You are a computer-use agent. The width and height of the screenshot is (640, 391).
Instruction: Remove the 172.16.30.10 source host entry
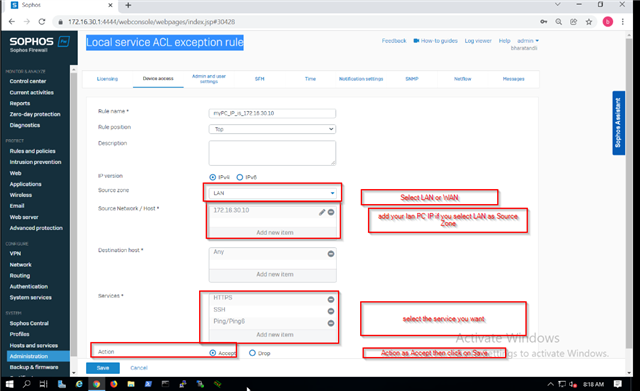coord(331,212)
